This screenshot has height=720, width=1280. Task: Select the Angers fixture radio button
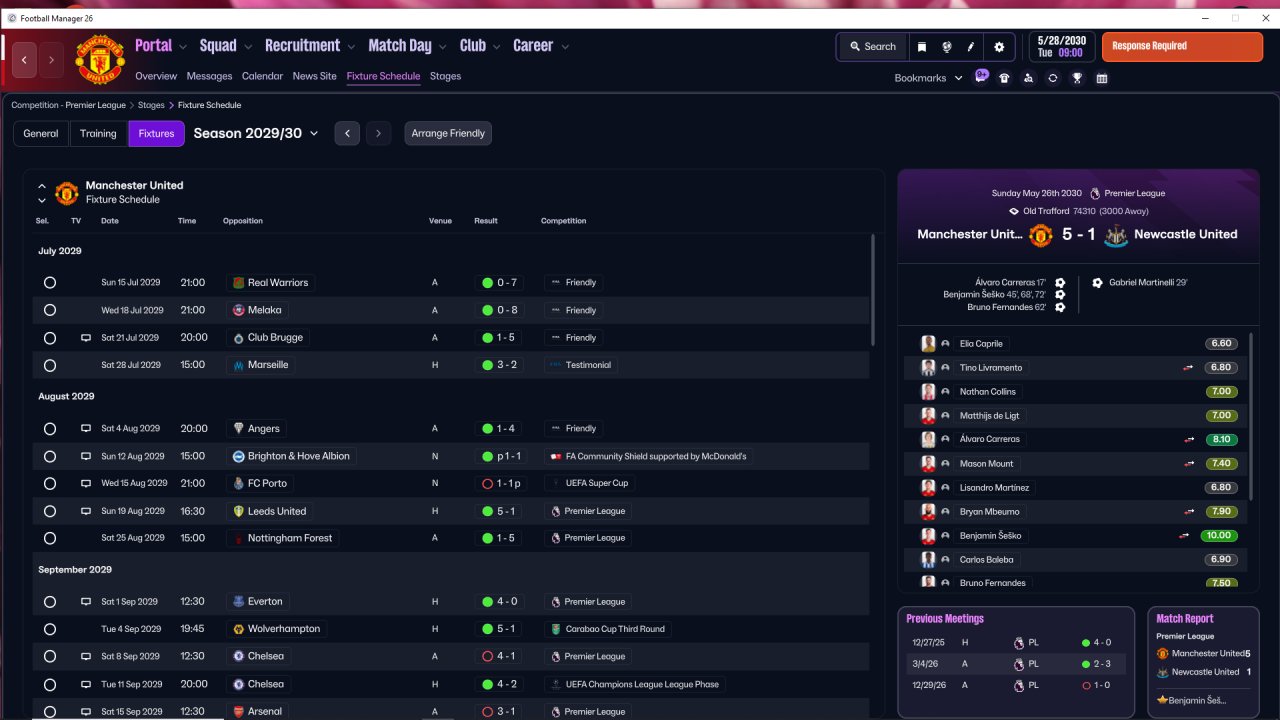[50, 429]
